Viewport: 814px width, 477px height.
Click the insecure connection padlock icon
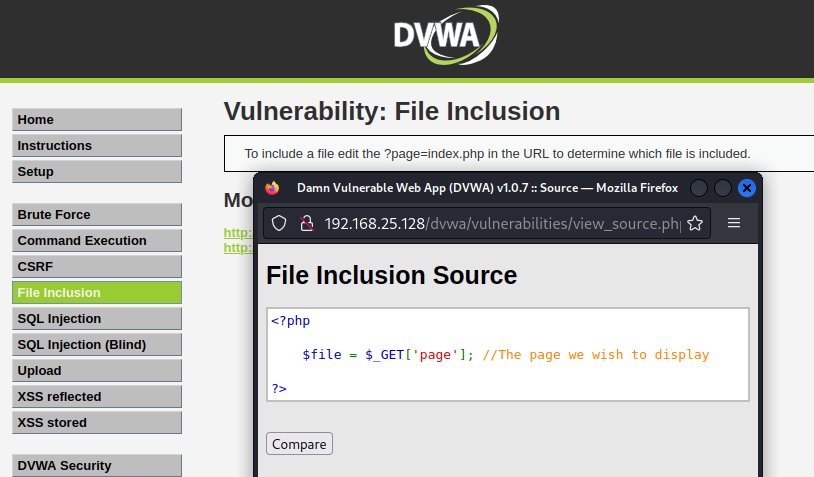coord(307,223)
